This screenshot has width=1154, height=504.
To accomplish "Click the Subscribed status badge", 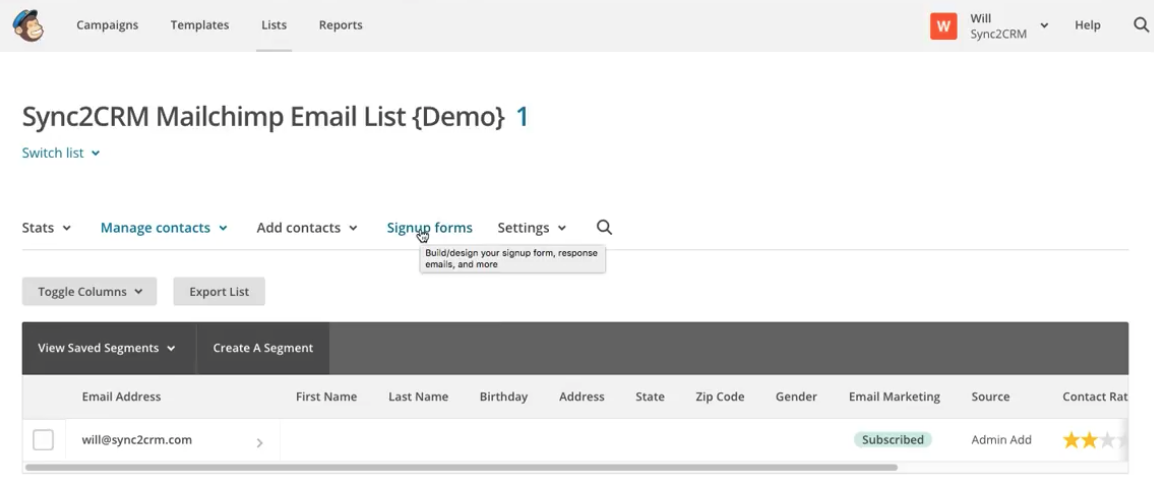I will [892, 440].
